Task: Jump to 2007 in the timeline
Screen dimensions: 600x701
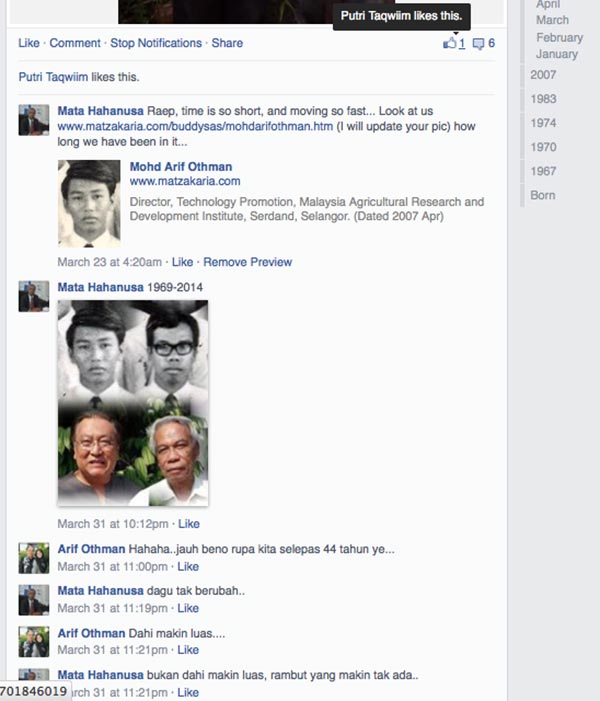Action: click(x=544, y=75)
